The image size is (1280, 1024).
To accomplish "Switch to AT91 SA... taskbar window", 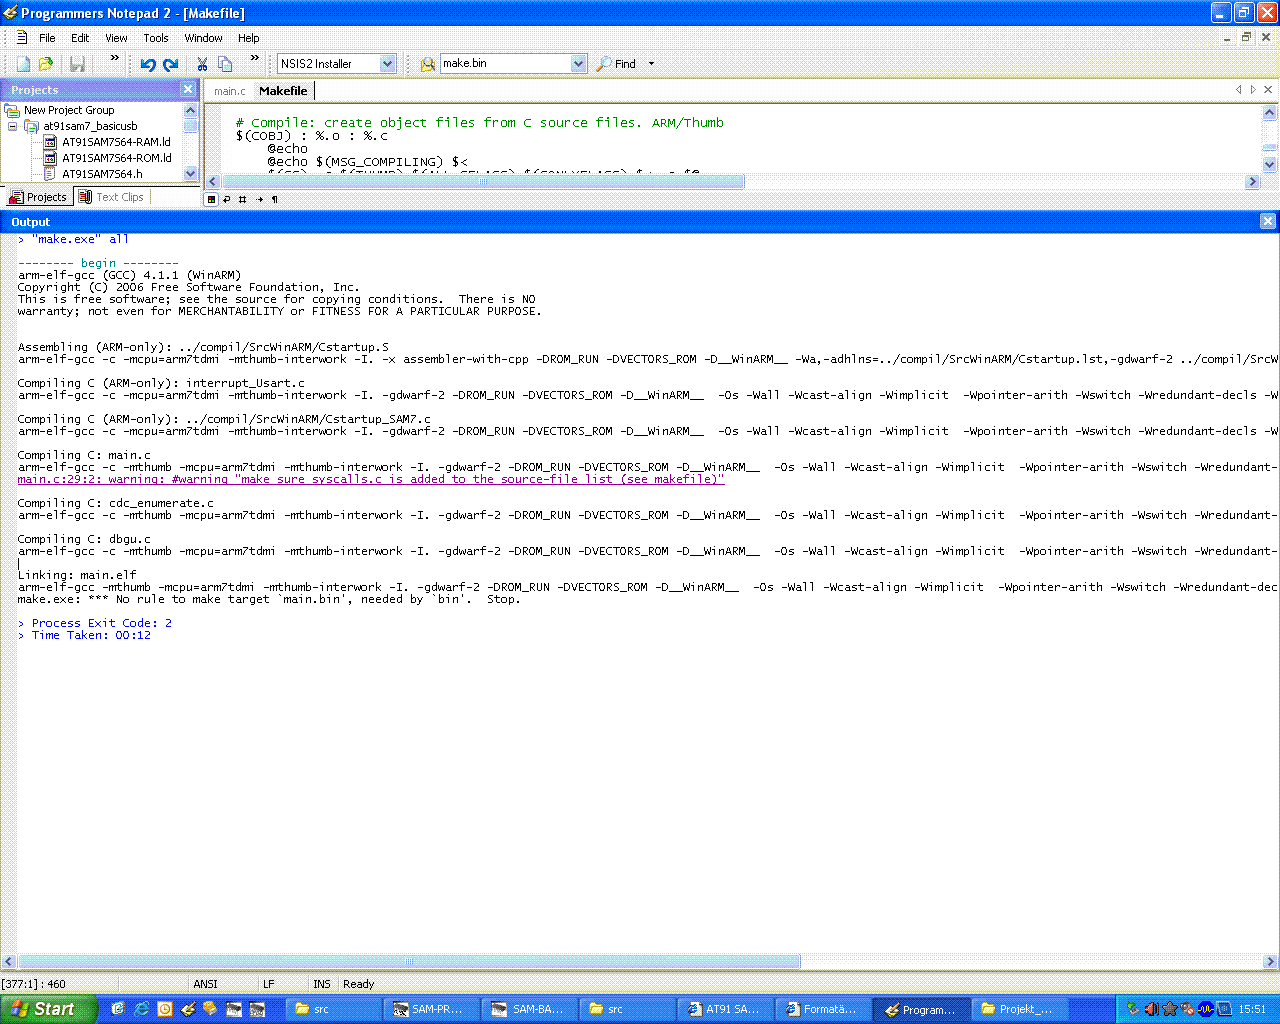I will (723, 1009).
